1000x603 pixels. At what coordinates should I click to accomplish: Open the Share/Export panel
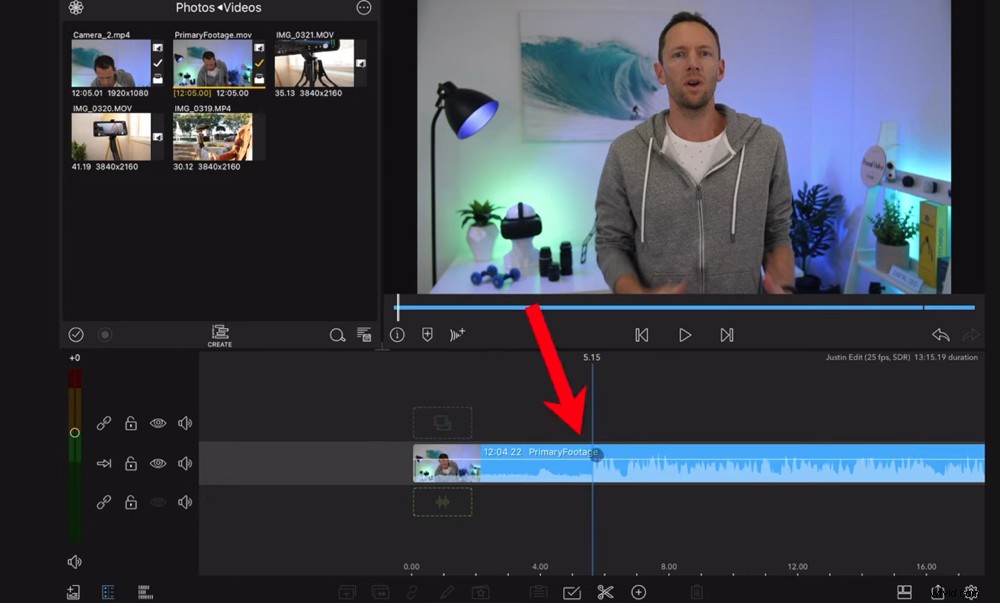point(937,591)
